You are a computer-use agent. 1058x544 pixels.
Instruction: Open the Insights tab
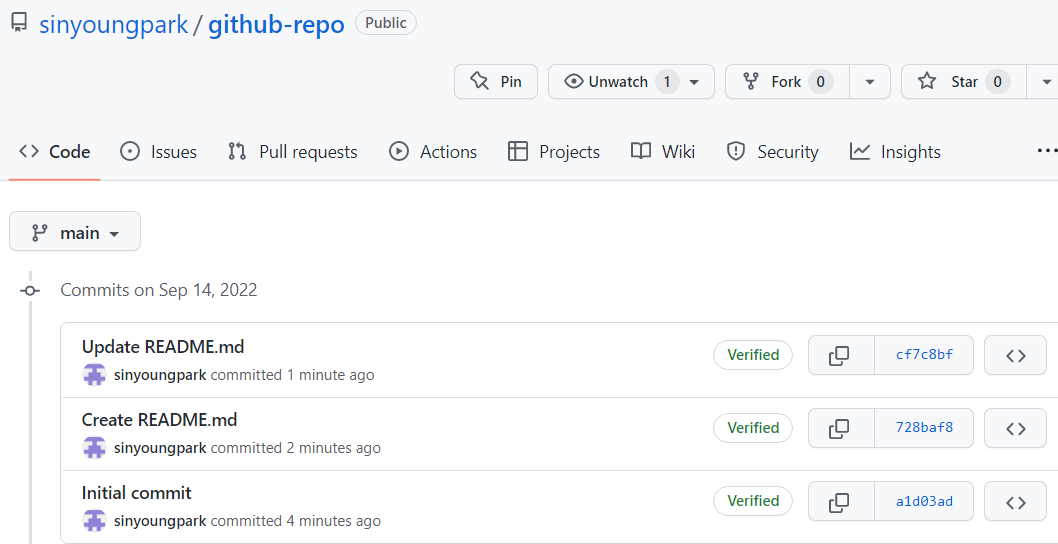[895, 152]
